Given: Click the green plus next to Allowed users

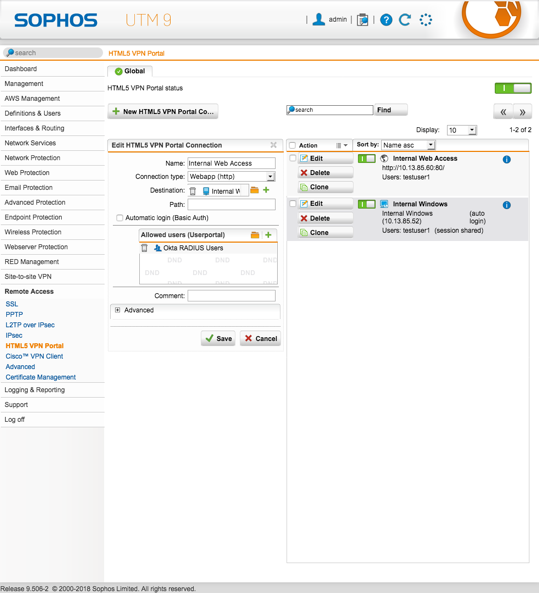Looking at the screenshot, I should pos(268,235).
